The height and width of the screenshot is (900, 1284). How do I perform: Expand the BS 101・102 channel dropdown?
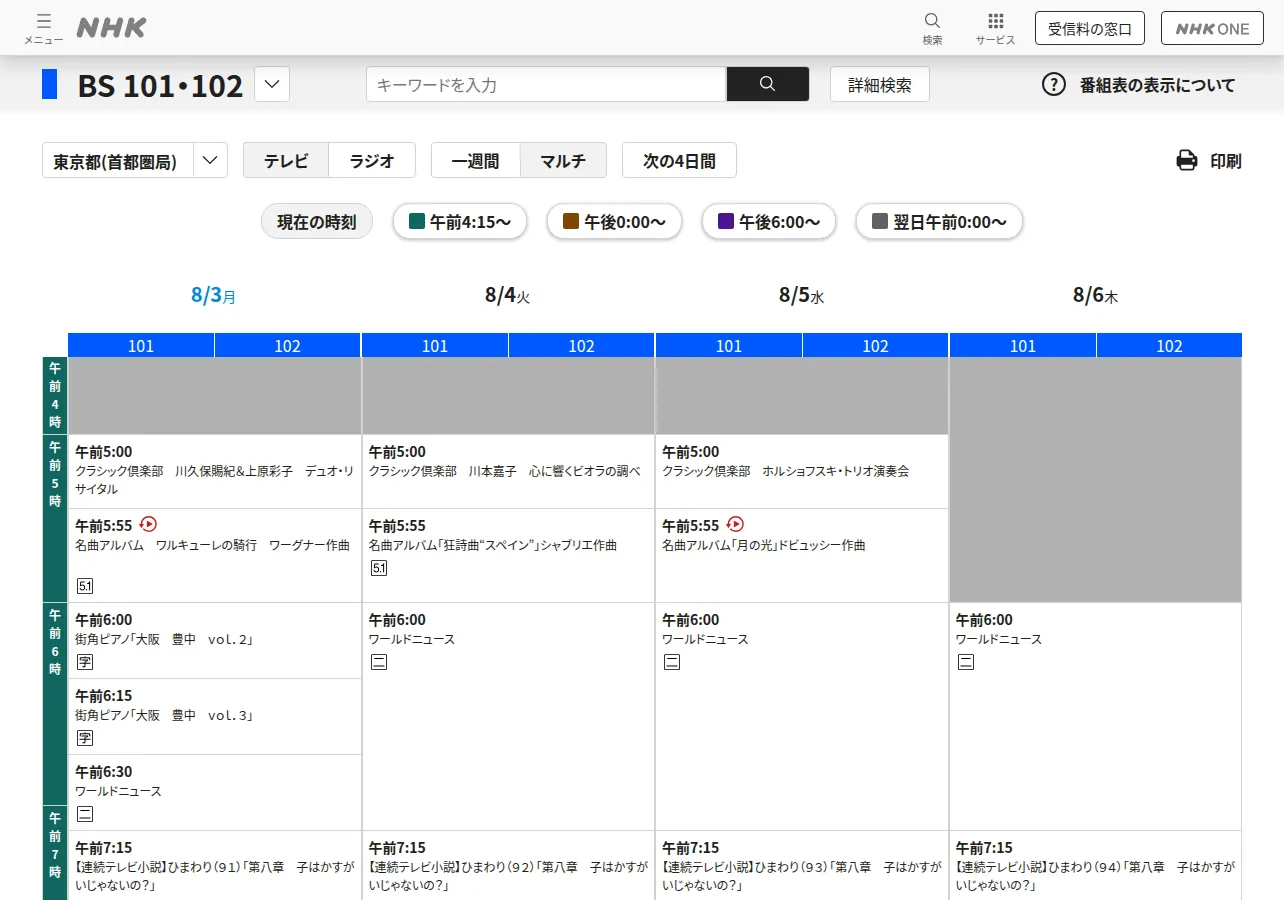272,84
